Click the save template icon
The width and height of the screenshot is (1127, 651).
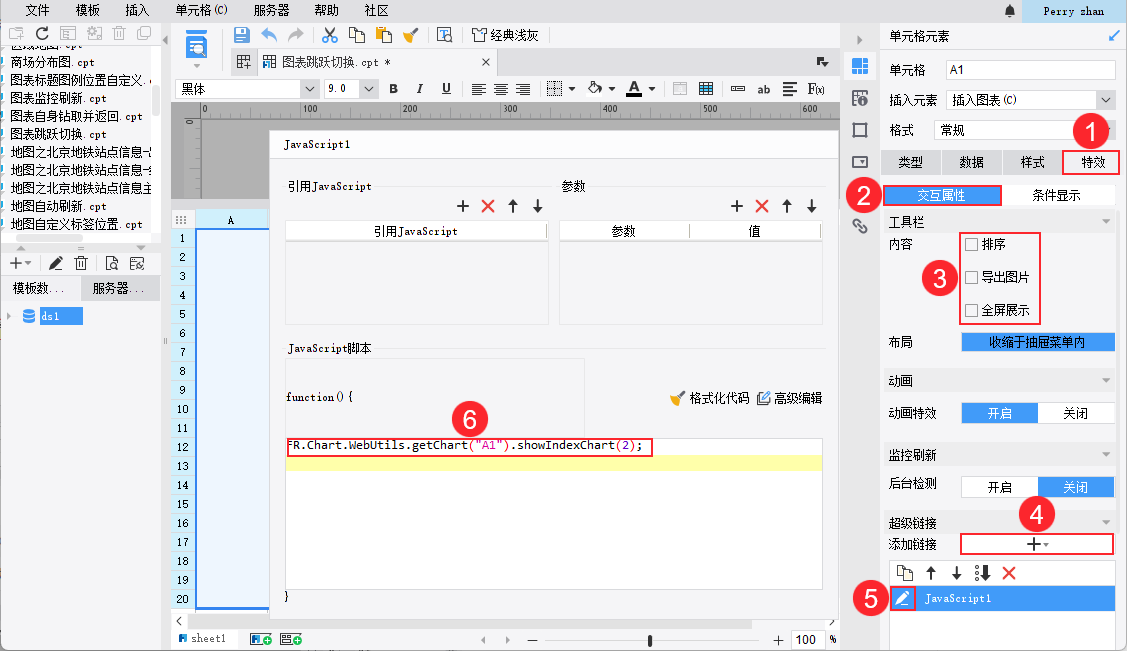242,35
